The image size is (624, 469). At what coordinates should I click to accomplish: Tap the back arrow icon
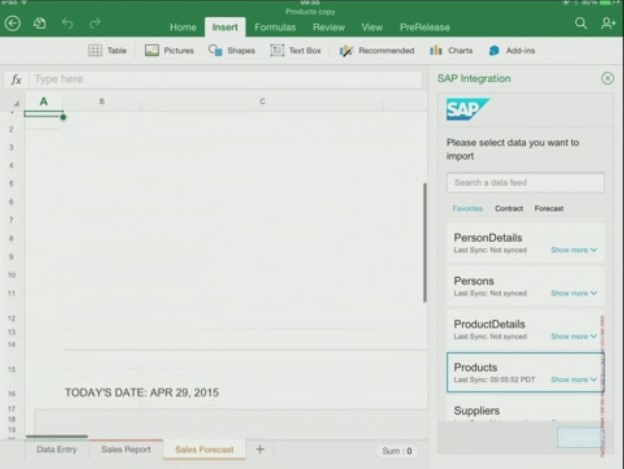12,23
